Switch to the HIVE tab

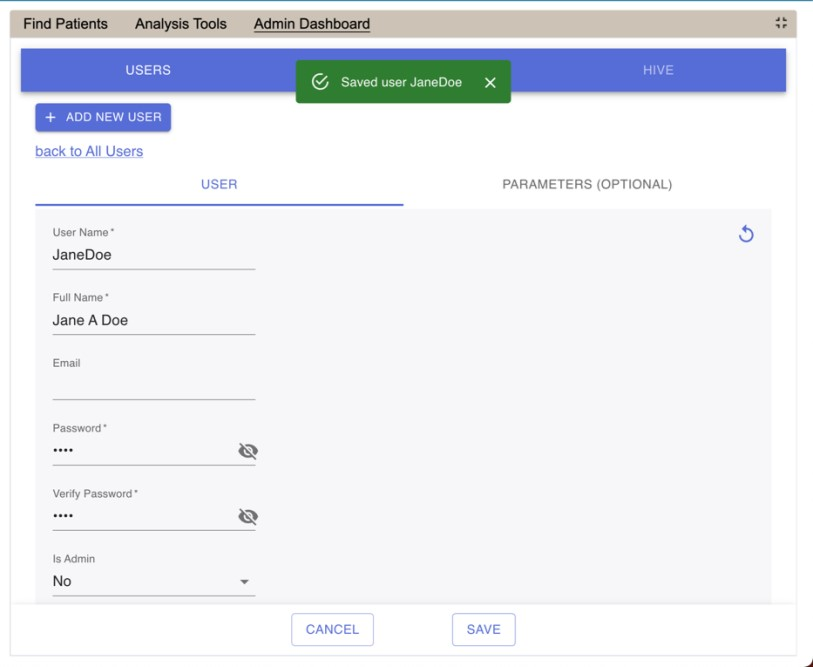658,70
